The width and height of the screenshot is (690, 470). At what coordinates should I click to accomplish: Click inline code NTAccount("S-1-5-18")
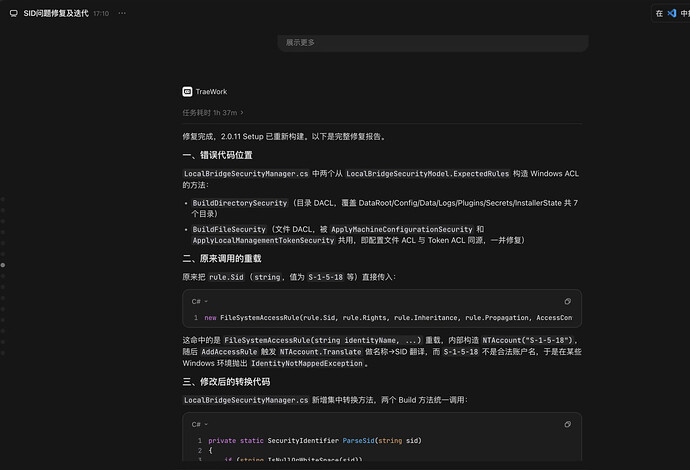coord(528,340)
